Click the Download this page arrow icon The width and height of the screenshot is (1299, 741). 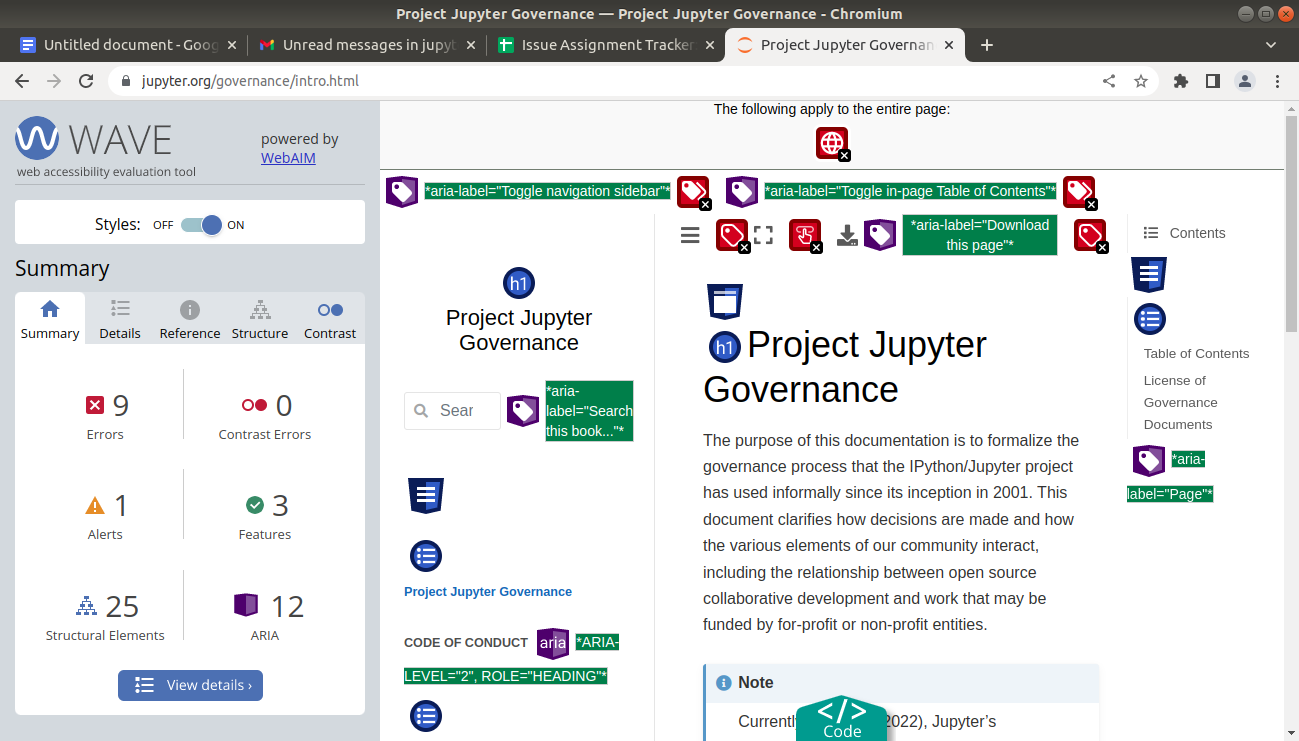[846, 235]
